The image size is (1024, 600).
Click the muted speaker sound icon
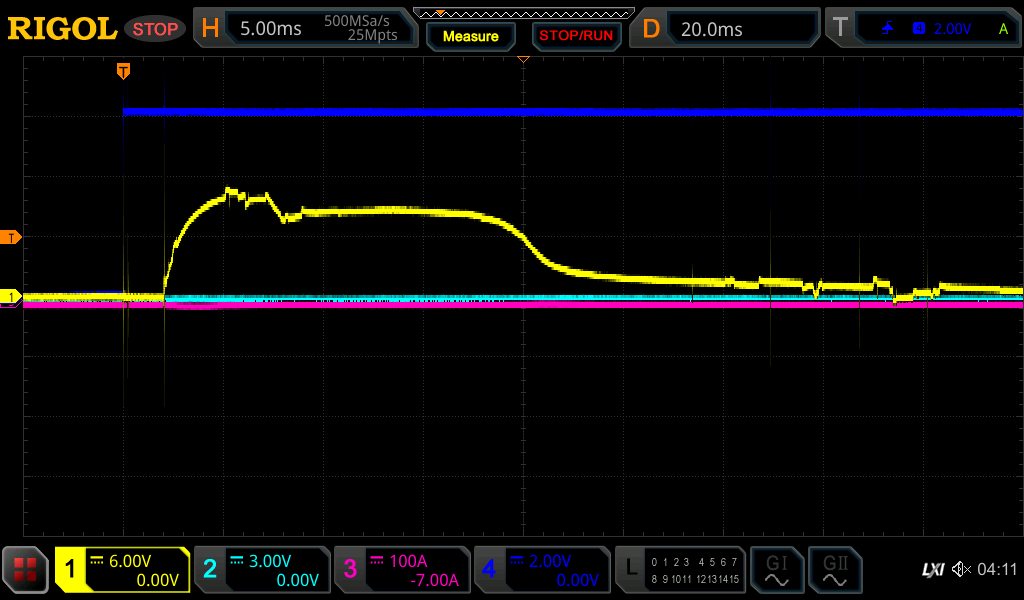coord(961,570)
